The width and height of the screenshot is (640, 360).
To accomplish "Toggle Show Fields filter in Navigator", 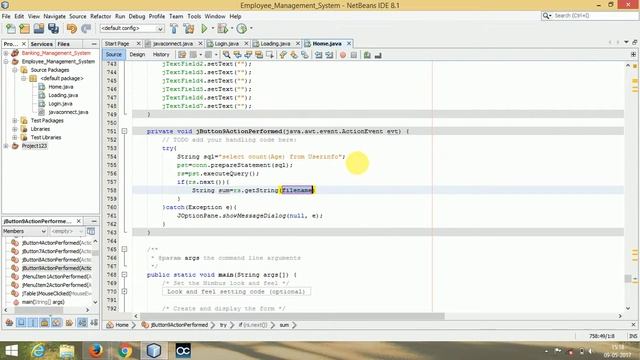I will [x=21, y=323].
